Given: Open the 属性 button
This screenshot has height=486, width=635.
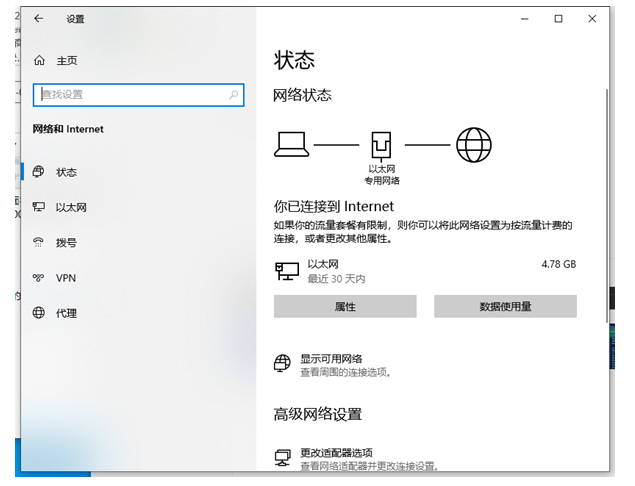Looking at the screenshot, I should (x=345, y=307).
